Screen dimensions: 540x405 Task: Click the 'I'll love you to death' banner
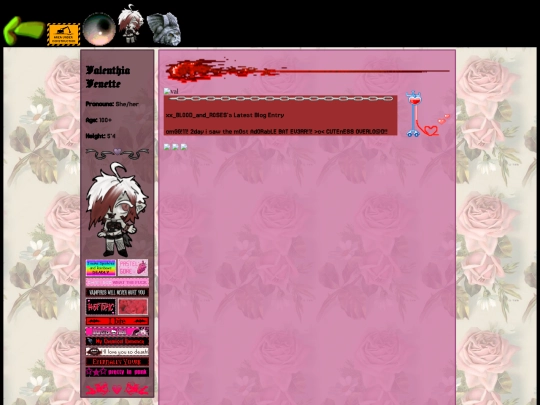click(117, 351)
